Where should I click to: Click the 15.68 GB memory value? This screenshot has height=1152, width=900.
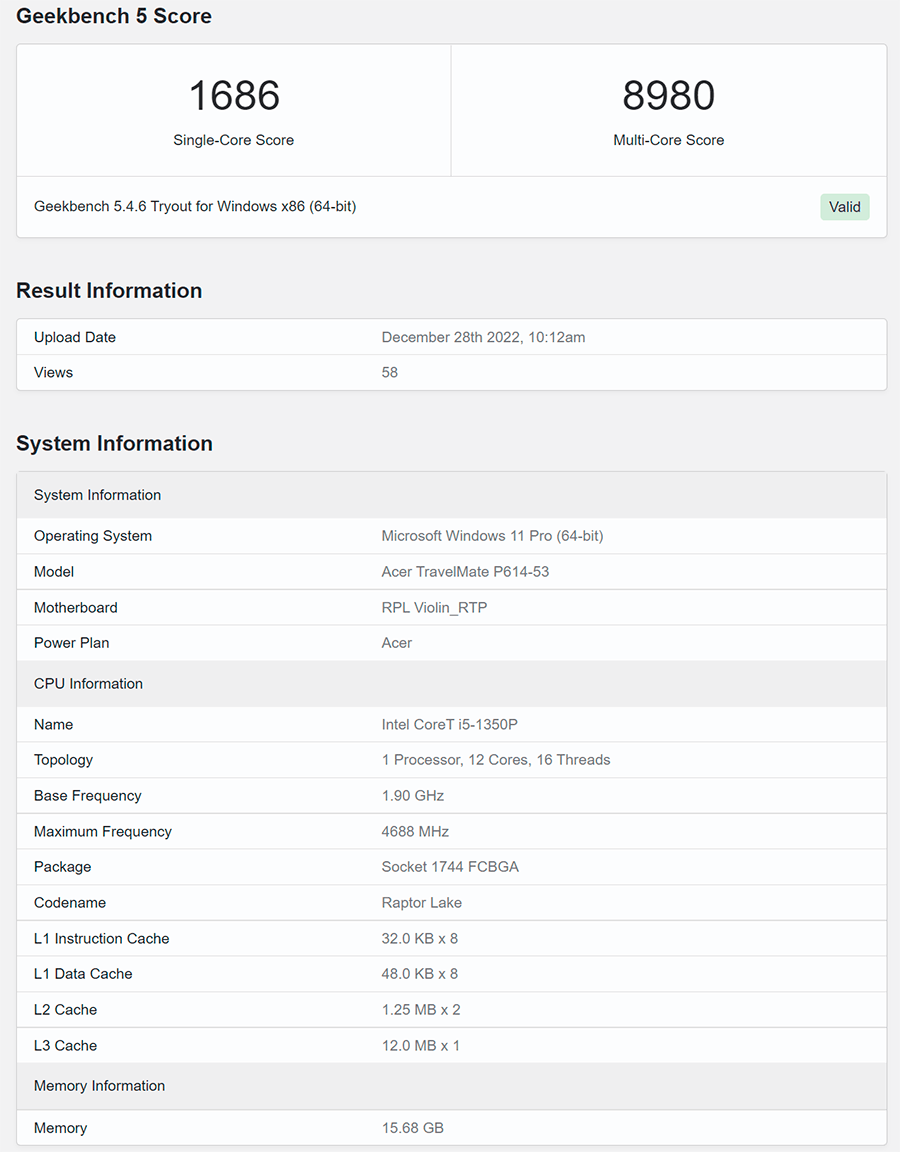pos(412,1128)
